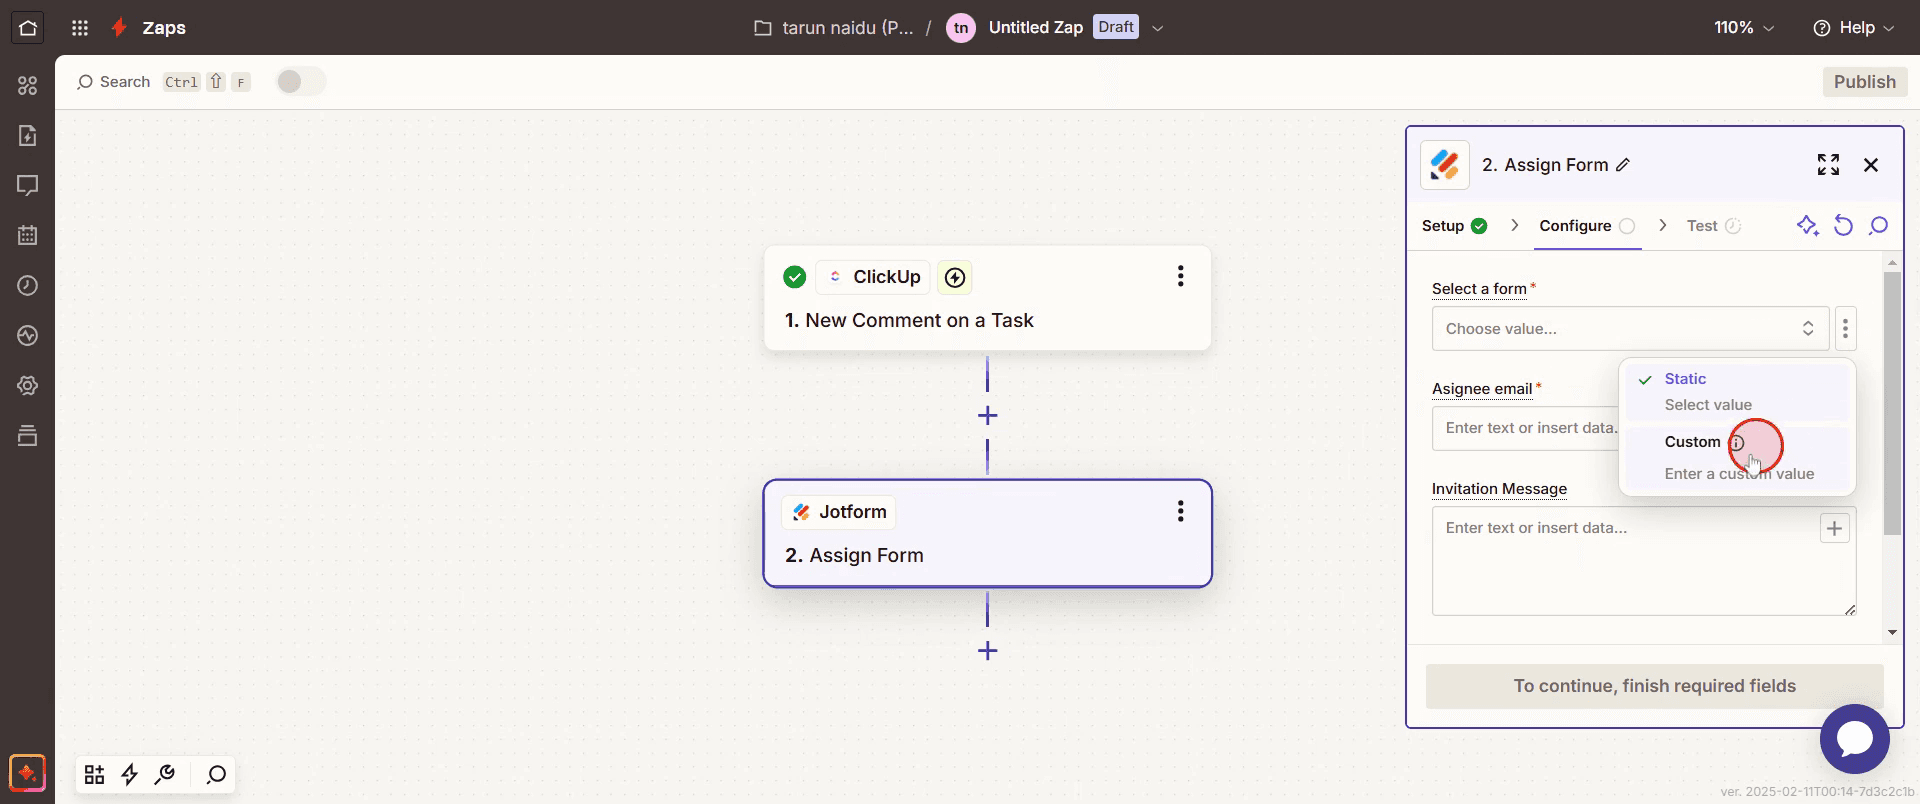This screenshot has width=1920, height=804.
Task: Click the Invitation Message text area
Action: (x=1644, y=561)
